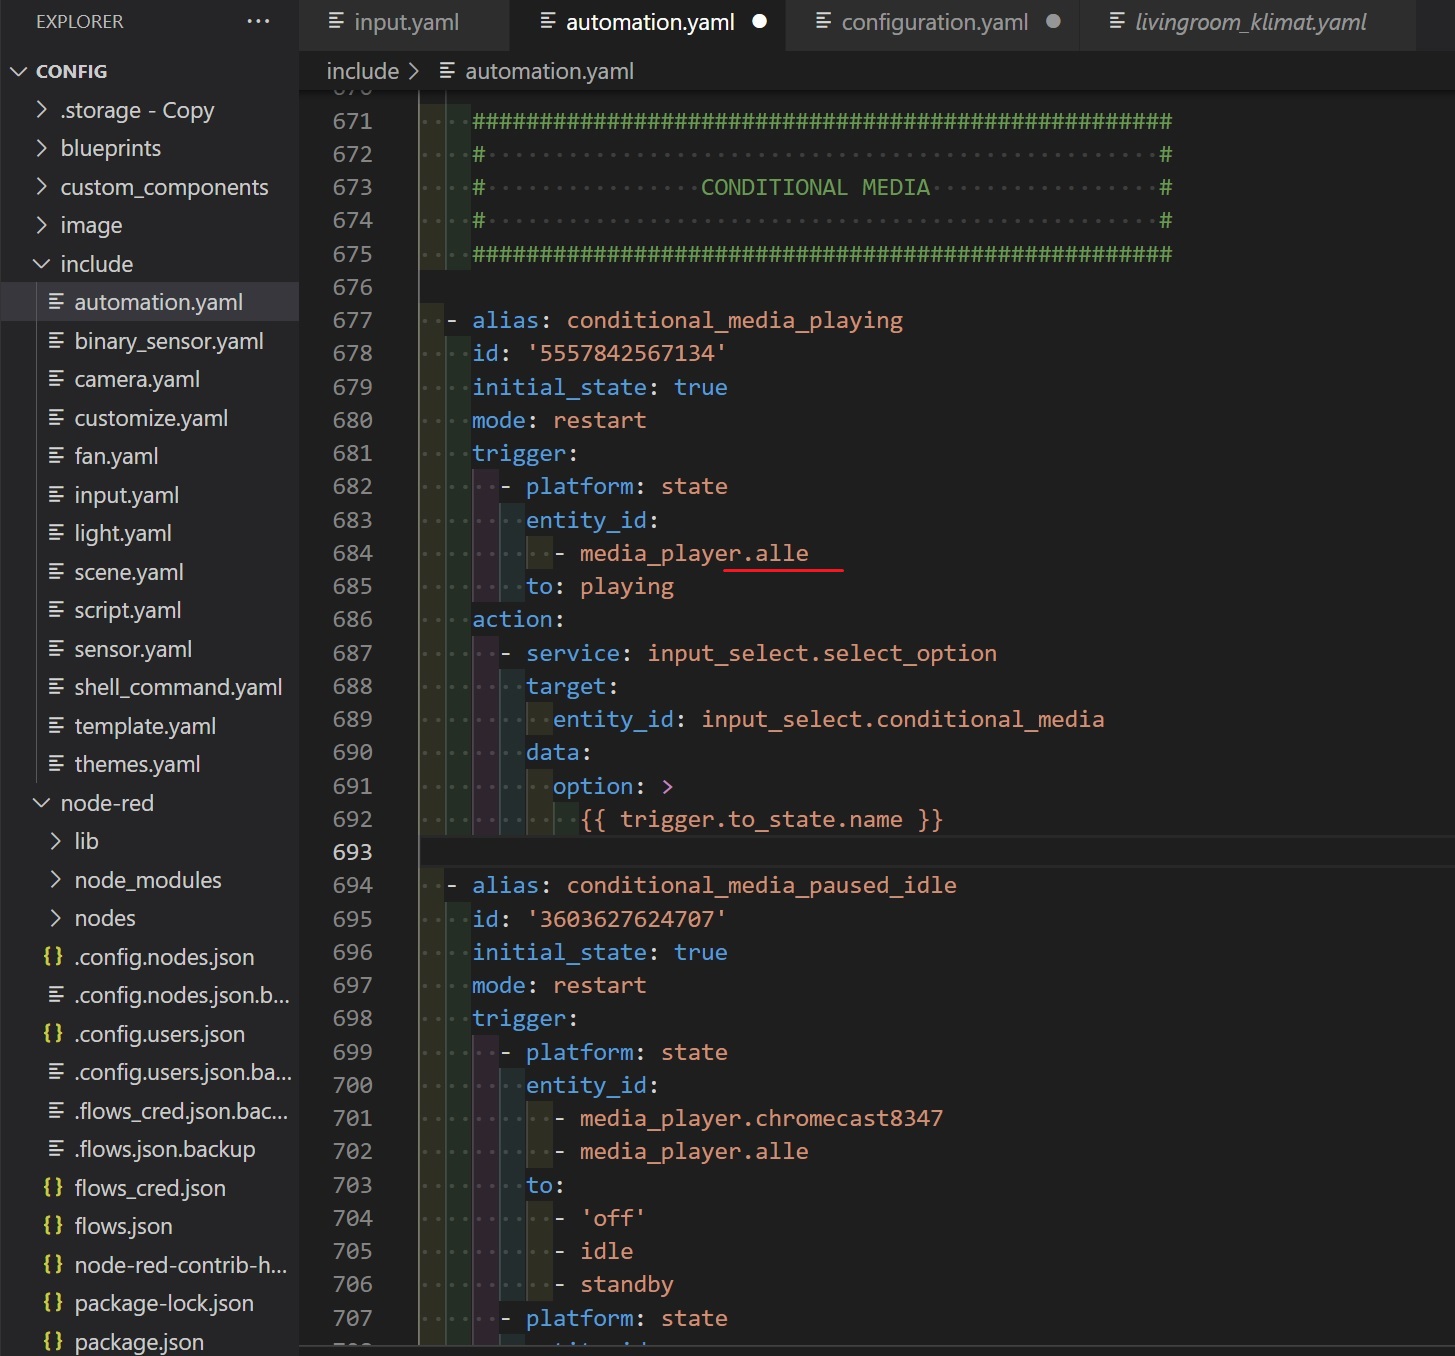1455x1356 pixels.
Task: Click the modified indicator on configuration.yaml tab
Action: coord(1053,21)
